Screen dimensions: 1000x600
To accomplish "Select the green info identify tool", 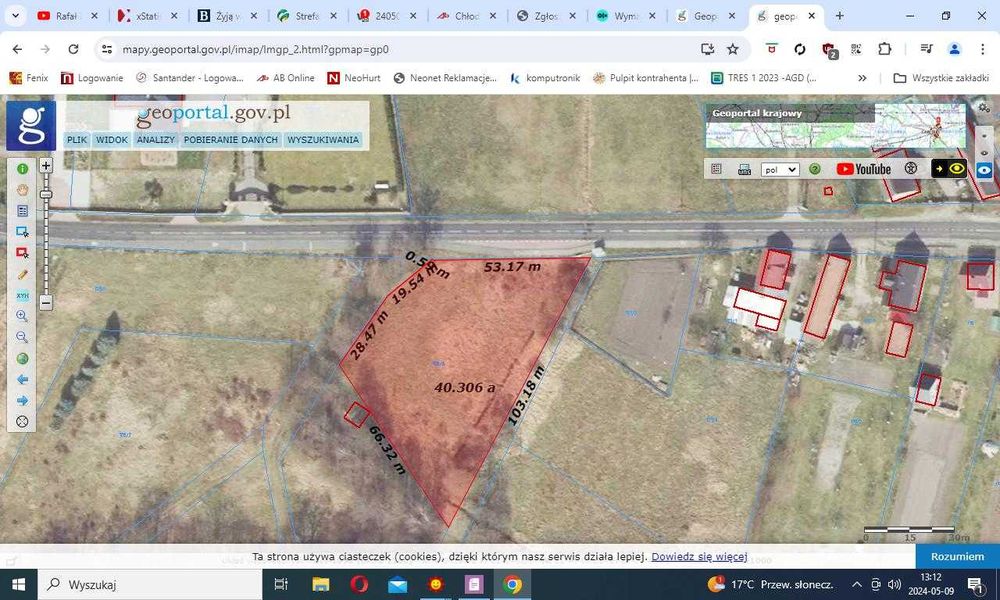I will [22, 168].
